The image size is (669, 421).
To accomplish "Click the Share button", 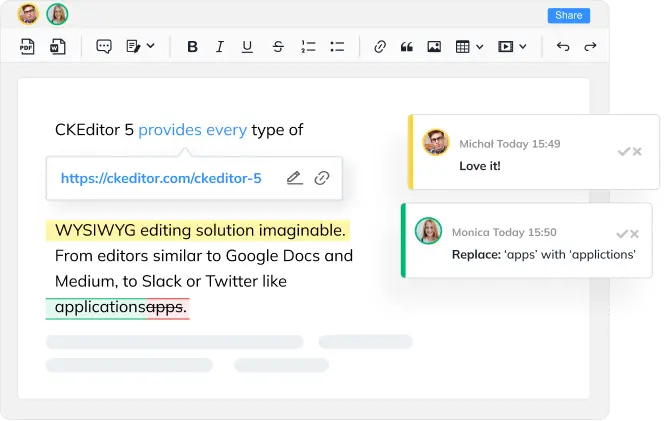I will pos(569,15).
